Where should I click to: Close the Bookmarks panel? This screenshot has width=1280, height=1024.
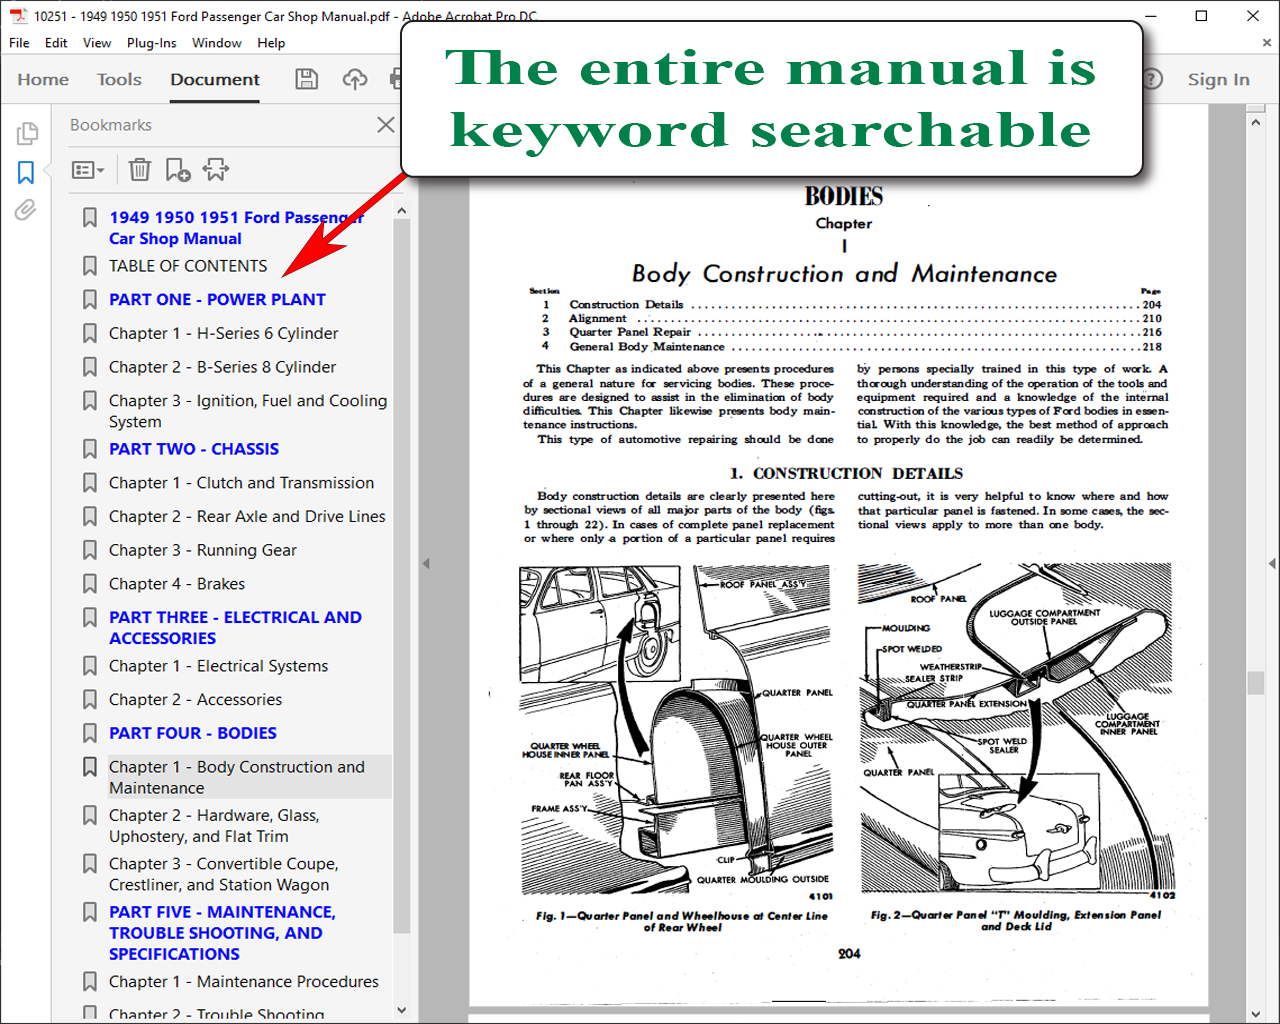[x=385, y=125]
